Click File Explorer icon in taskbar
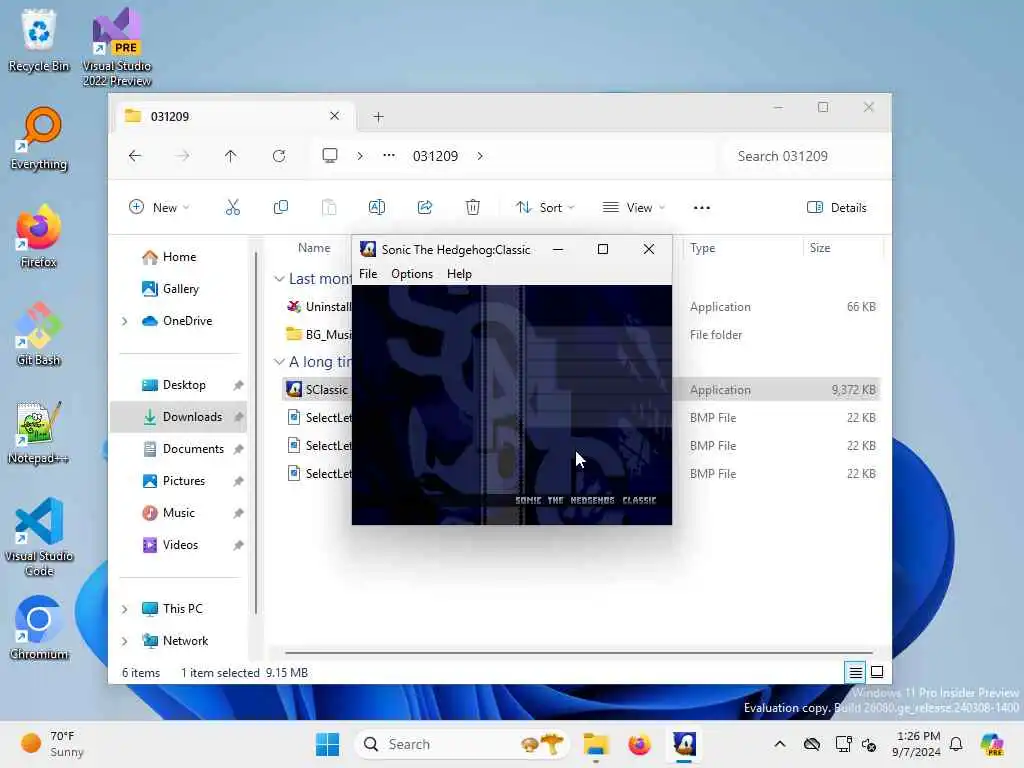This screenshot has width=1024, height=768. coord(596,744)
